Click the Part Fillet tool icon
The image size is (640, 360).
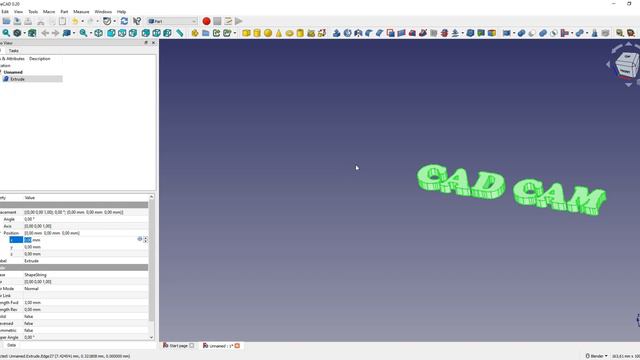pyautogui.click(x=369, y=33)
